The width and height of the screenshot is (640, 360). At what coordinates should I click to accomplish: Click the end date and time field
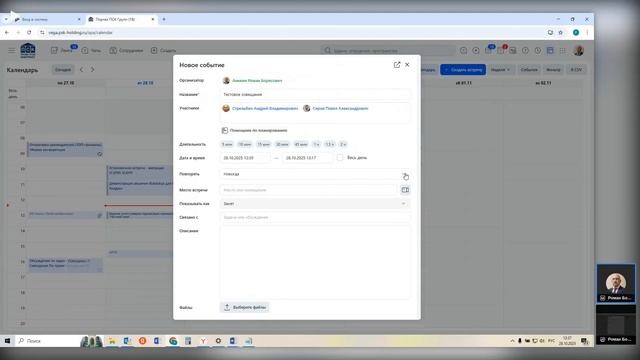pyautogui.click(x=307, y=158)
